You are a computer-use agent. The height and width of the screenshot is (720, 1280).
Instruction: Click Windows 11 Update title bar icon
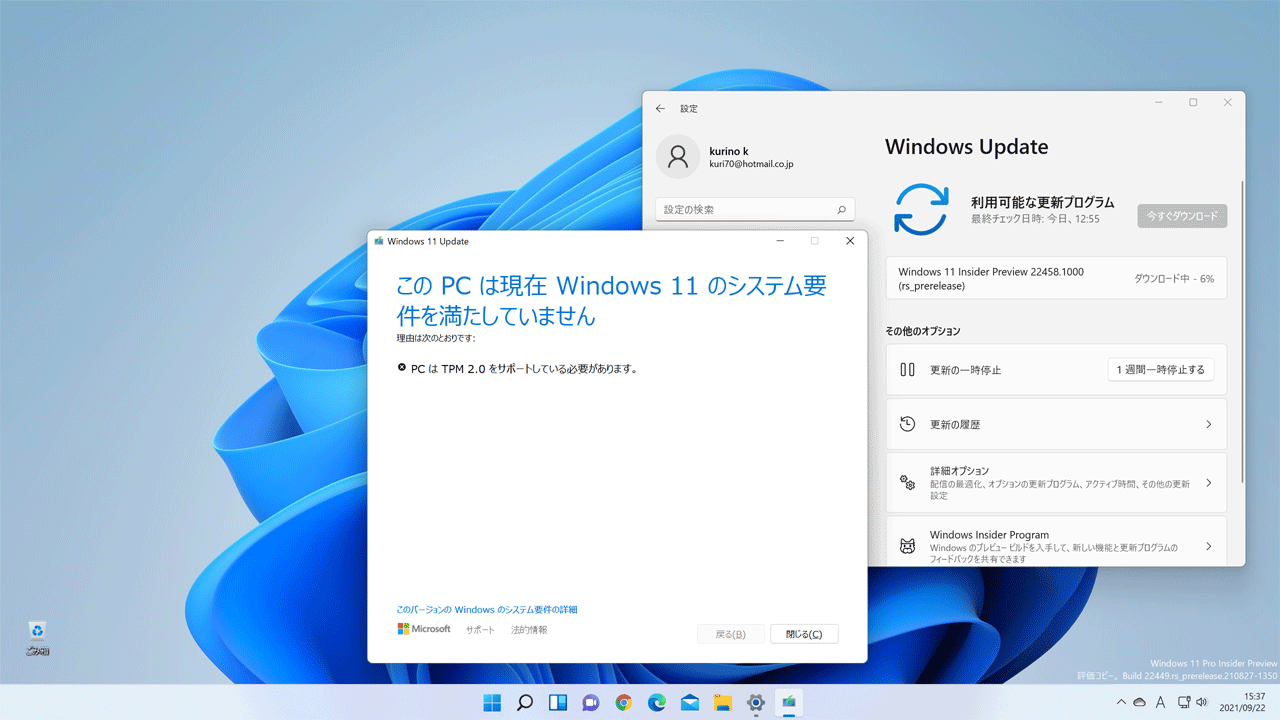[x=378, y=241]
